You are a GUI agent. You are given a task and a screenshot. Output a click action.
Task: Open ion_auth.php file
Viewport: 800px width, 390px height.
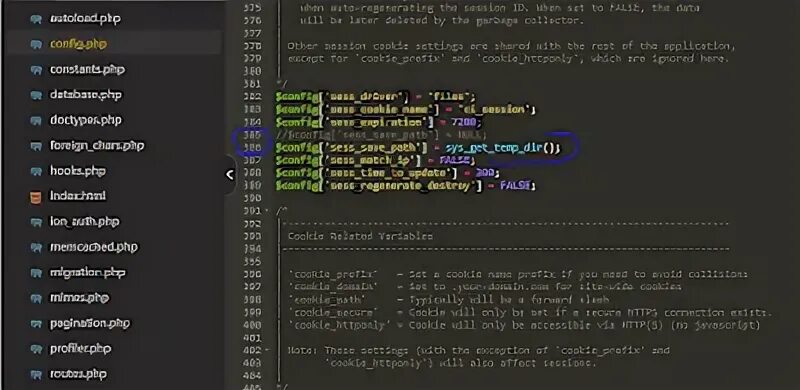[x=84, y=222]
